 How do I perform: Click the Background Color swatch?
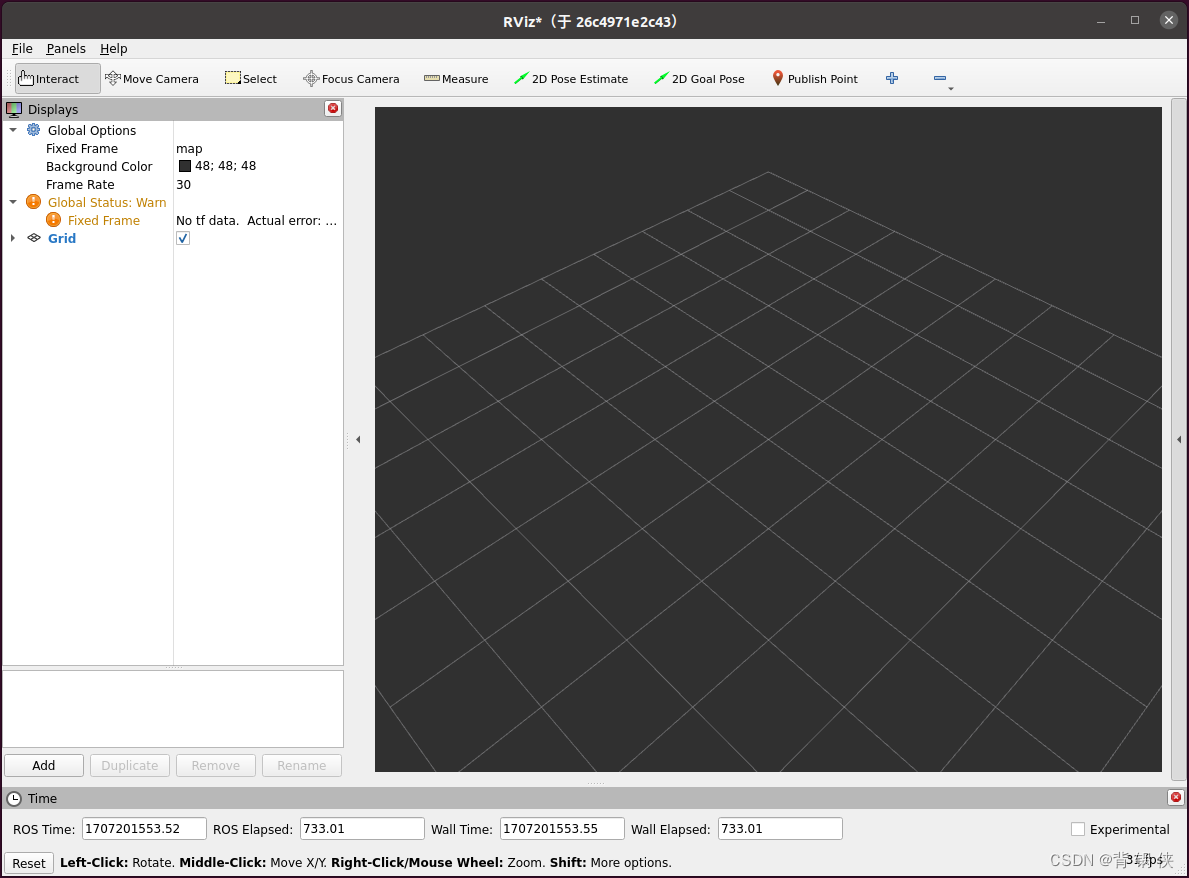click(184, 166)
